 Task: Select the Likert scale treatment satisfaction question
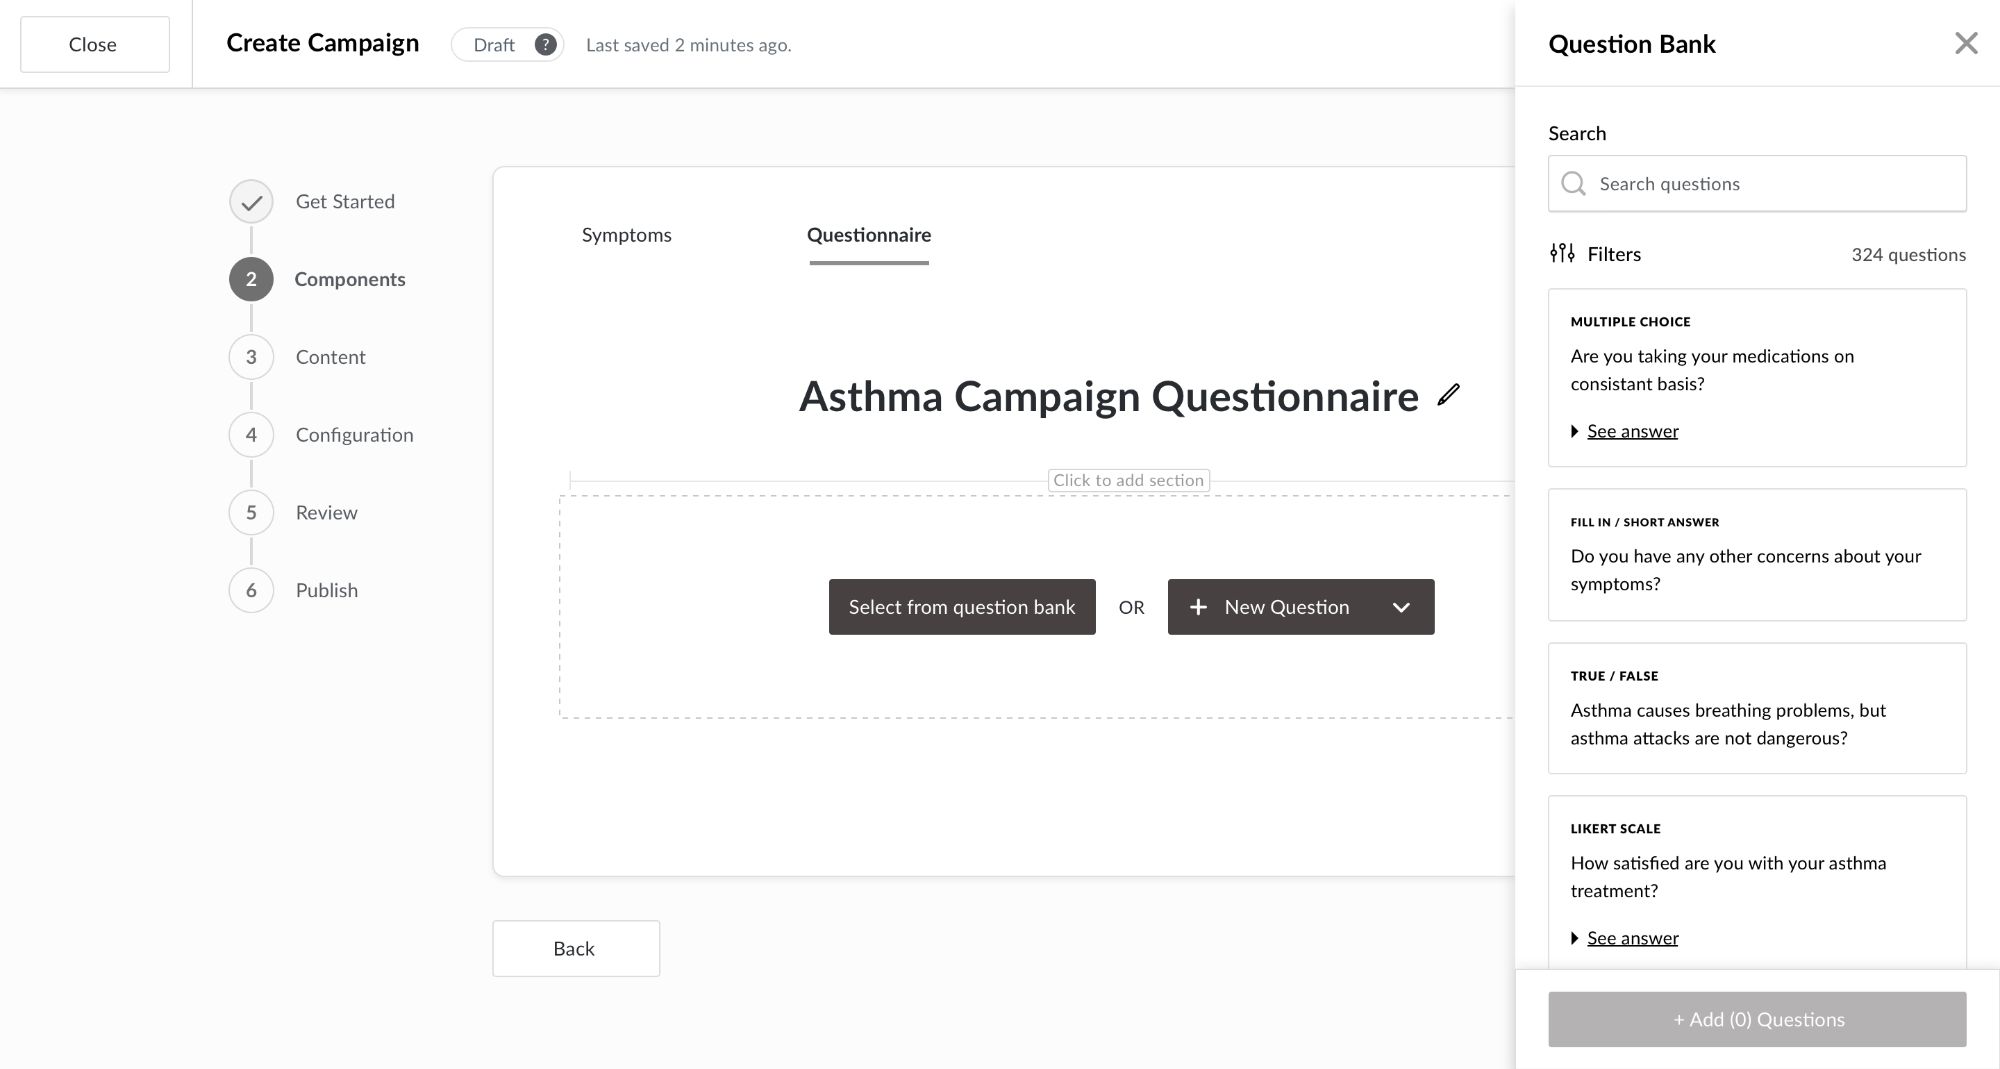point(1757,875)
